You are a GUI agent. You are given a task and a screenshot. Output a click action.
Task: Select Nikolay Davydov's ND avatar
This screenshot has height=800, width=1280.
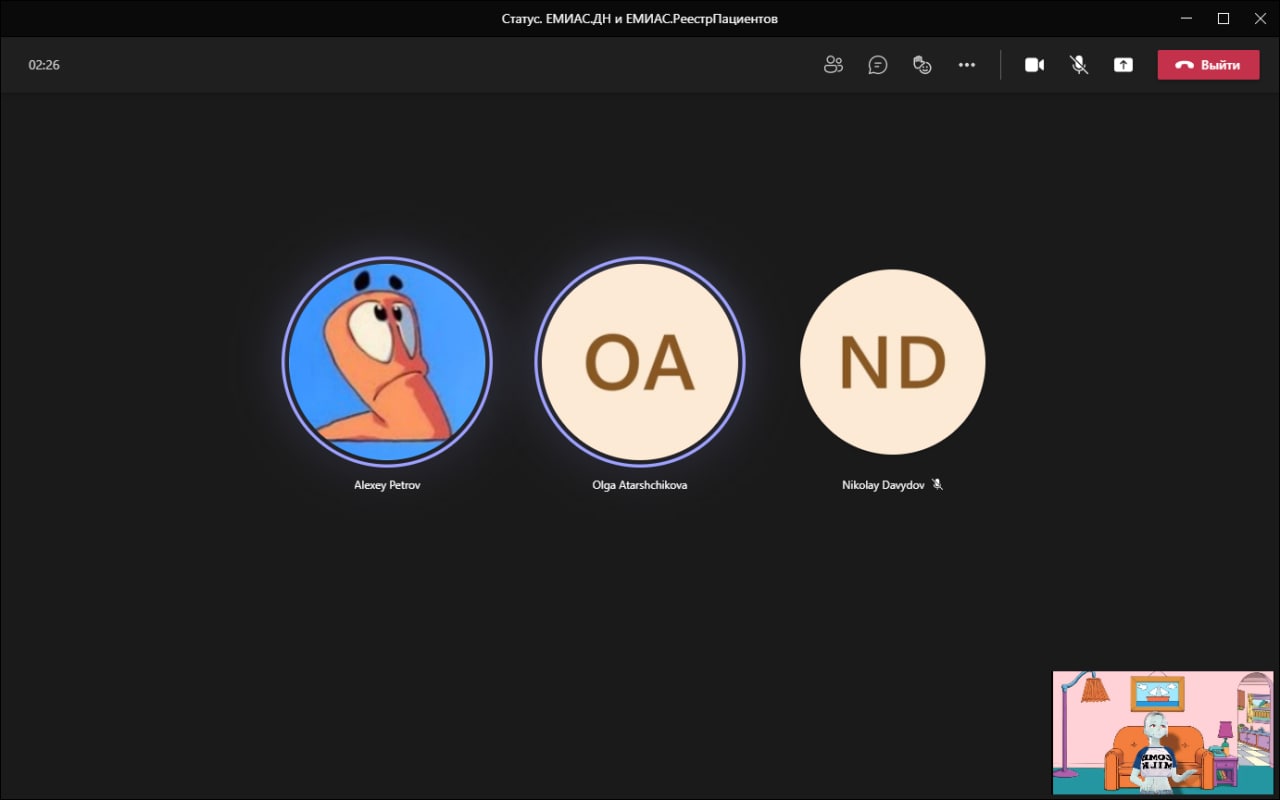(x=893, y=361)
